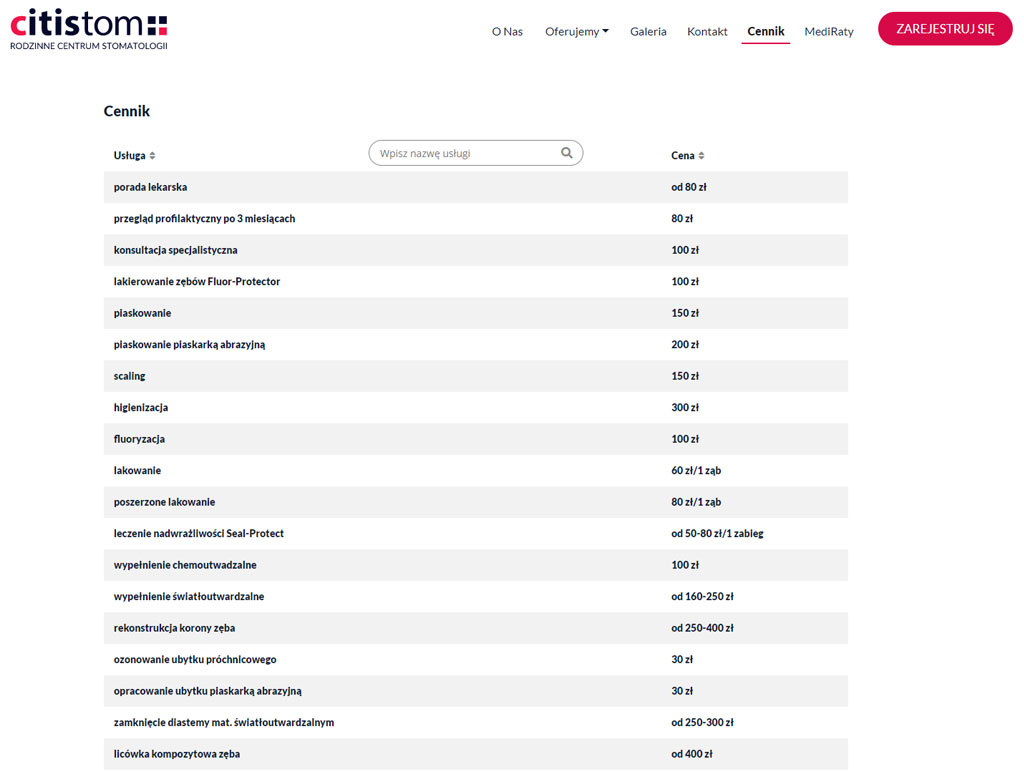Image resolution: width=1024 pixels, height=773 pixels.
Task: Click price od 50-80 zł/1 zabieg
Action: 717,533
